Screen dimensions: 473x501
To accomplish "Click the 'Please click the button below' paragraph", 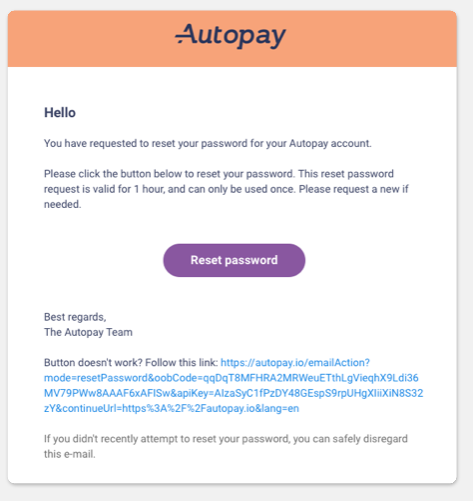I will click(226, 189).
